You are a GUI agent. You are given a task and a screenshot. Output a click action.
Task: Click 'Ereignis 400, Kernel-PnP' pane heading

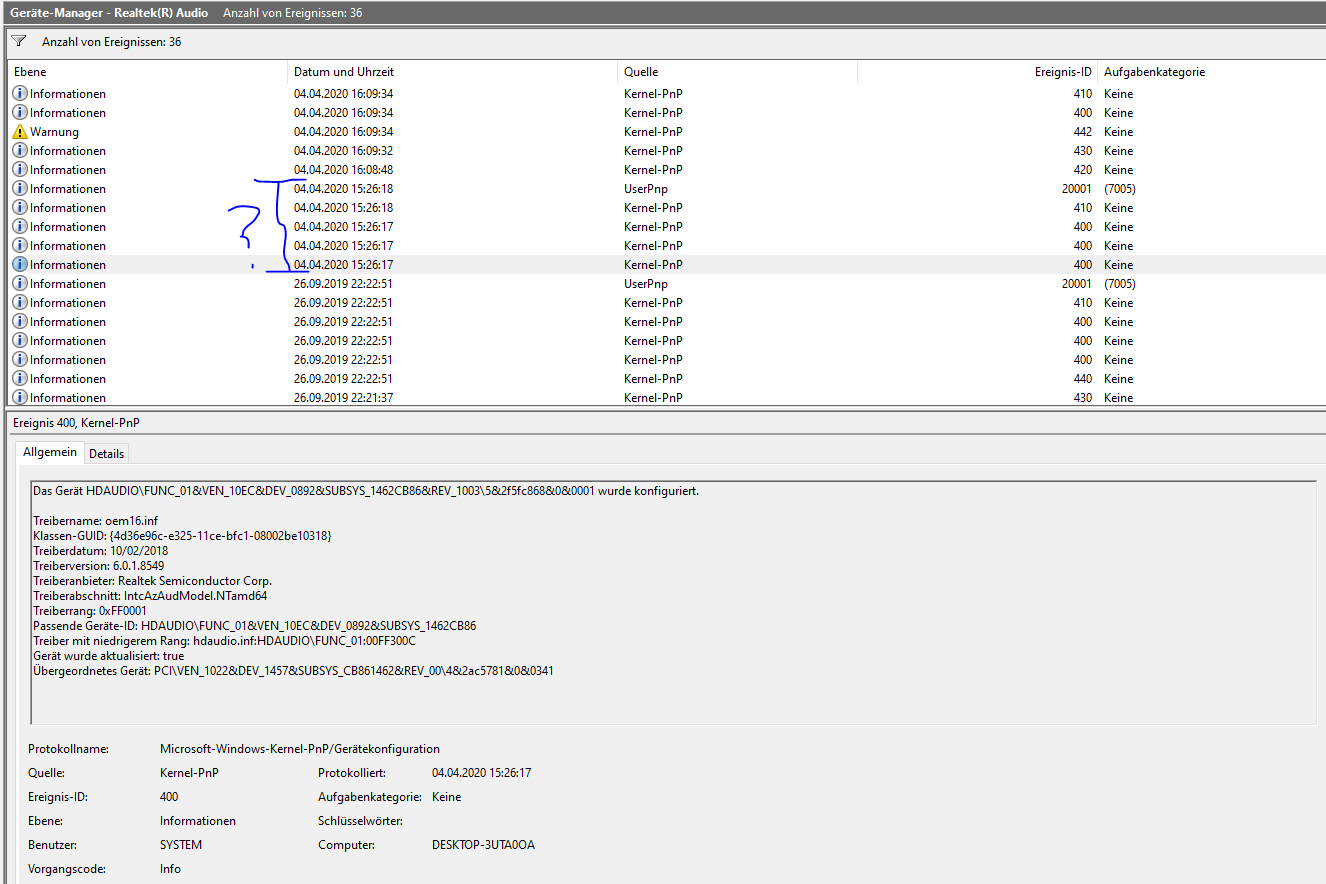[76, 424]
